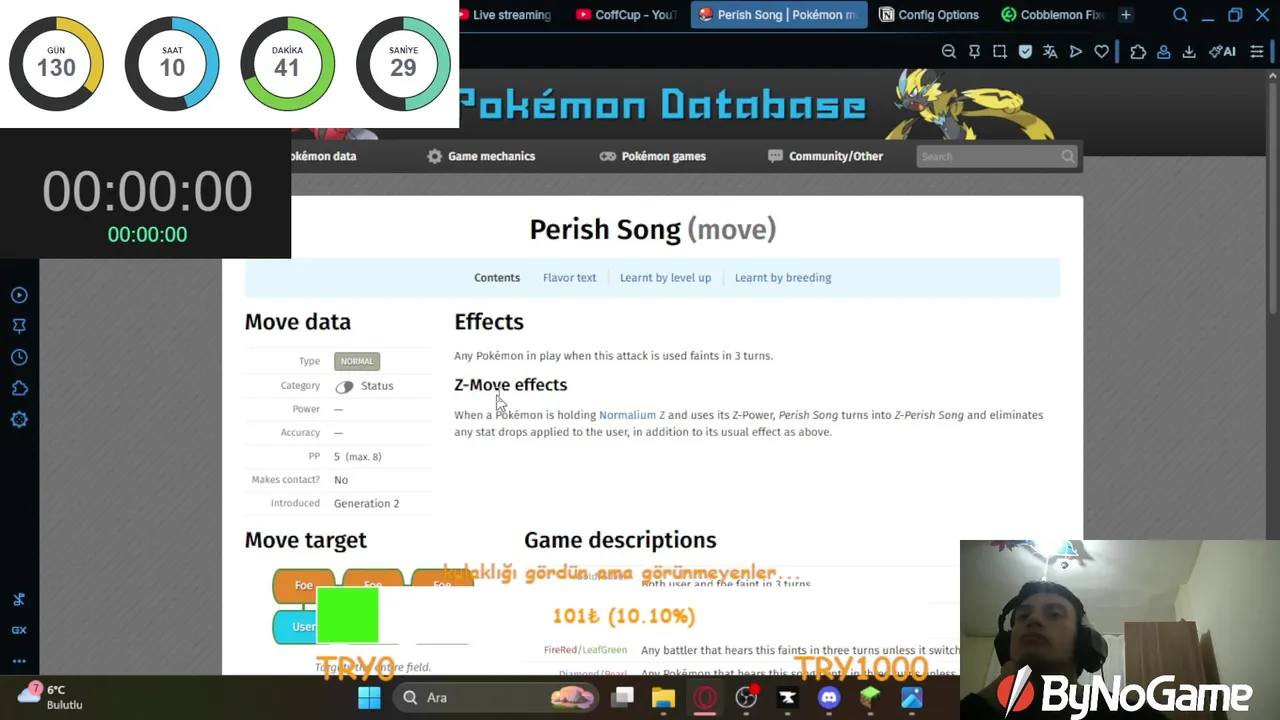Open the extensions cube in browser toolbar

1138,51
